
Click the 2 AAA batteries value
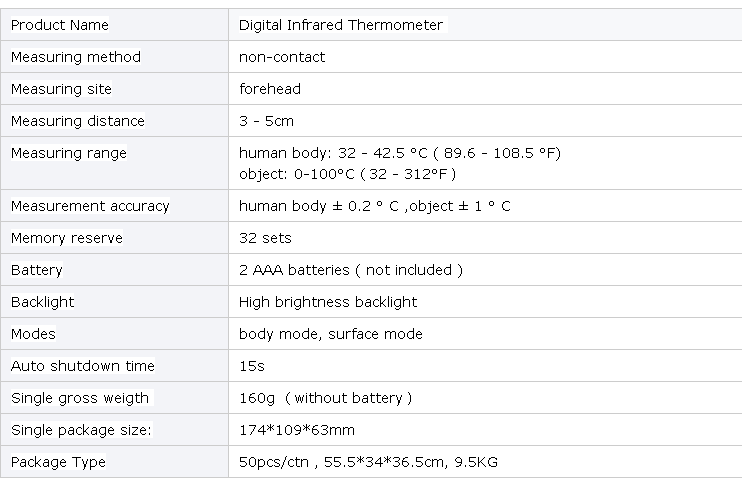[x=351, y=270]
